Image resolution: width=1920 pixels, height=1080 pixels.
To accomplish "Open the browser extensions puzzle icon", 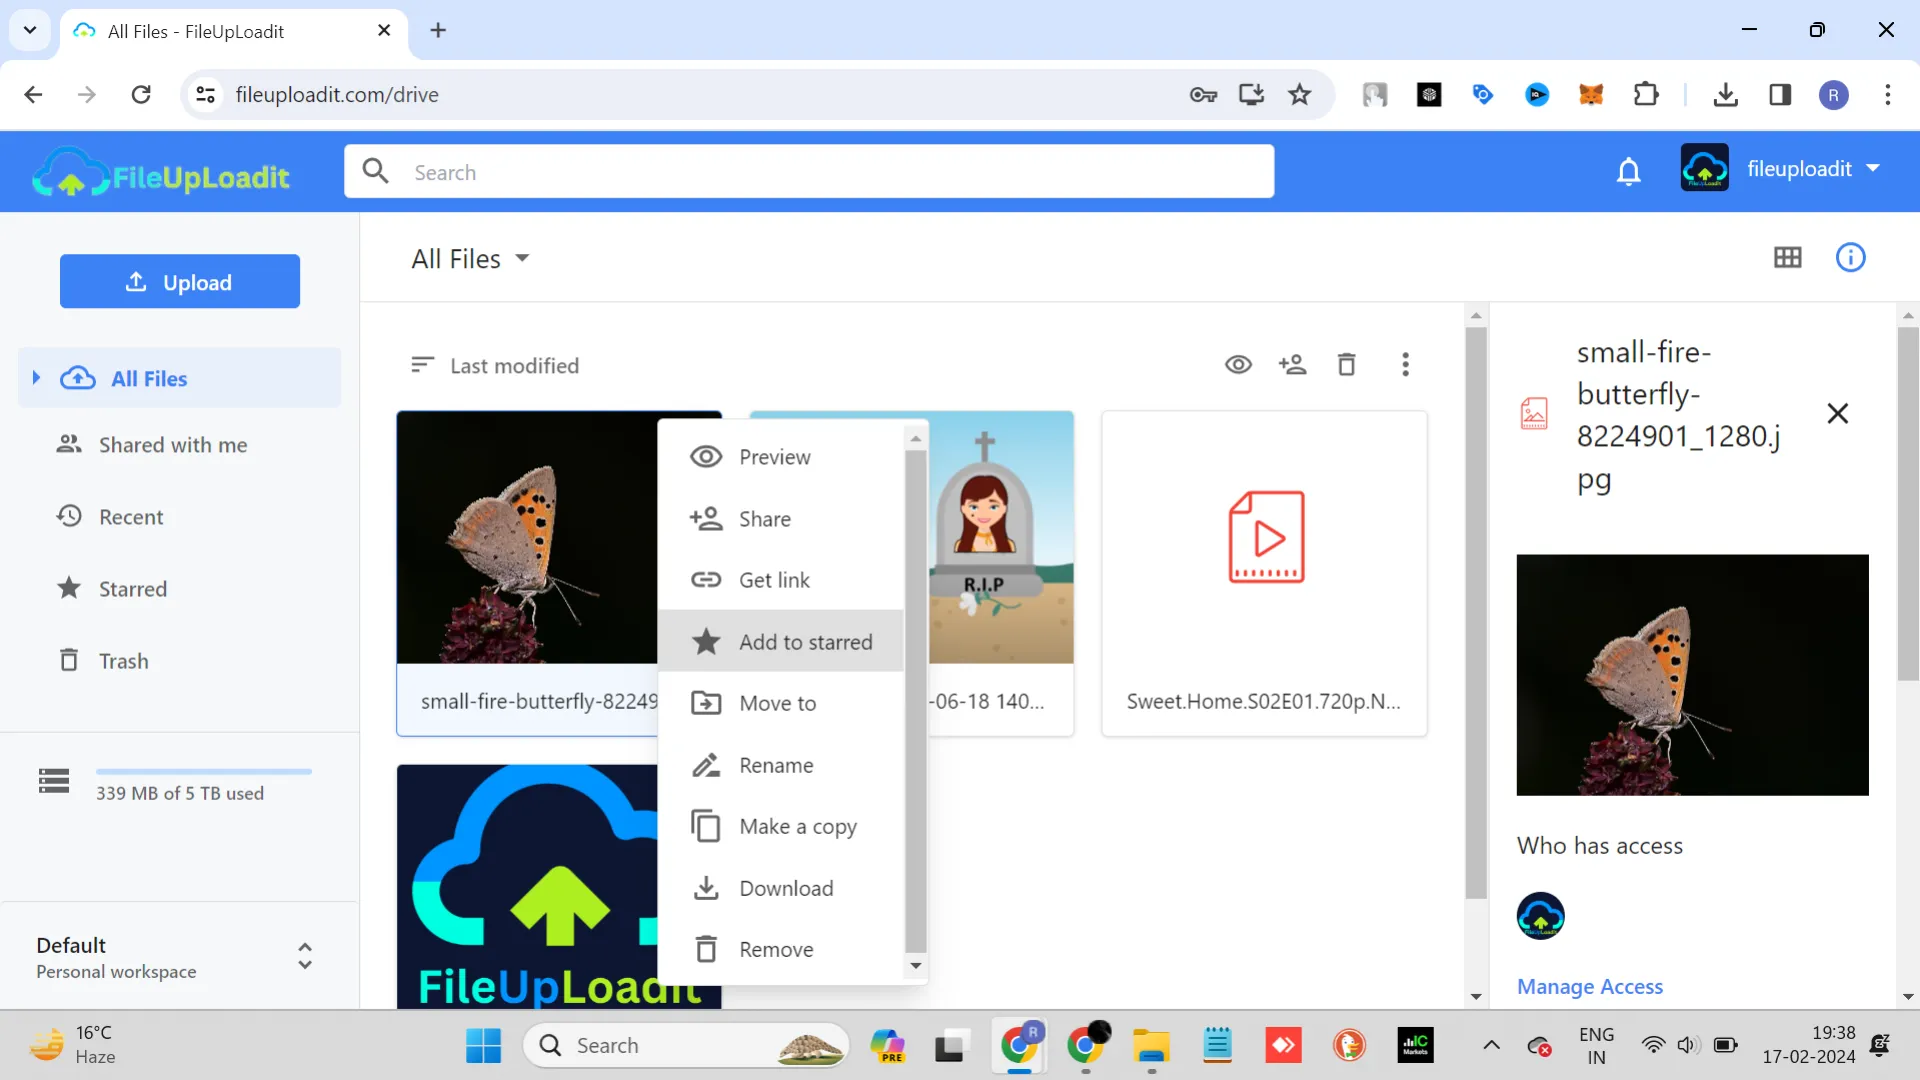I will [x=1645, y=95].
